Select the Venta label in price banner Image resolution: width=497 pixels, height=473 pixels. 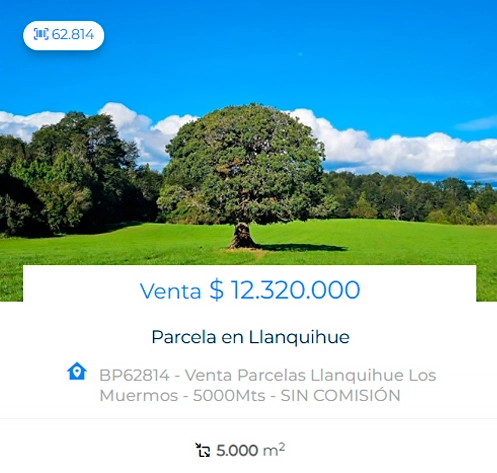170,291
